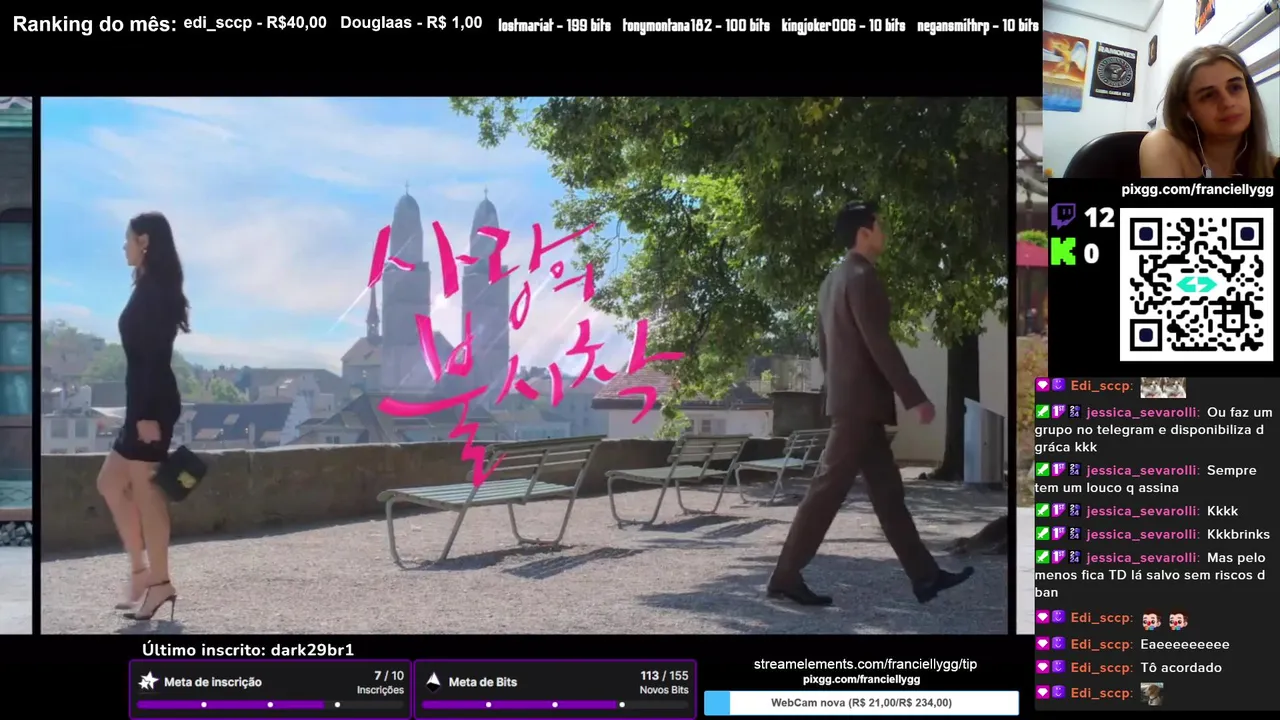Image resolution: width=1280 pixels, height=720 pixels.
Task: Click the 'Kkkbrinks' chat message
Action: 1238,534
